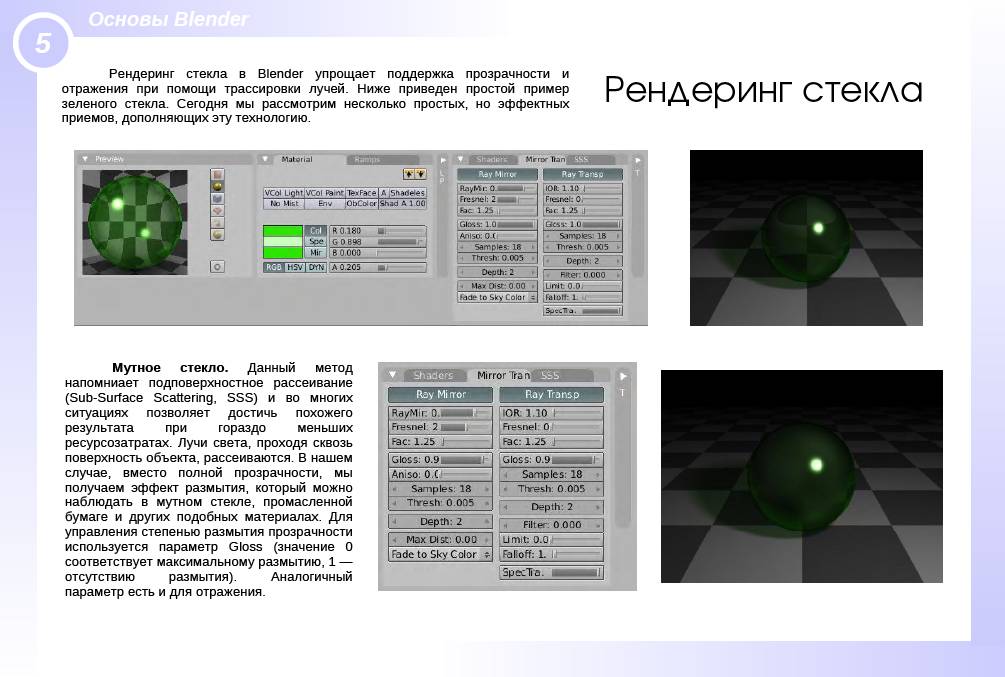
Task: Click the copy material settings arrow icon
Action: pyautogui.click(x=408, y=174)
